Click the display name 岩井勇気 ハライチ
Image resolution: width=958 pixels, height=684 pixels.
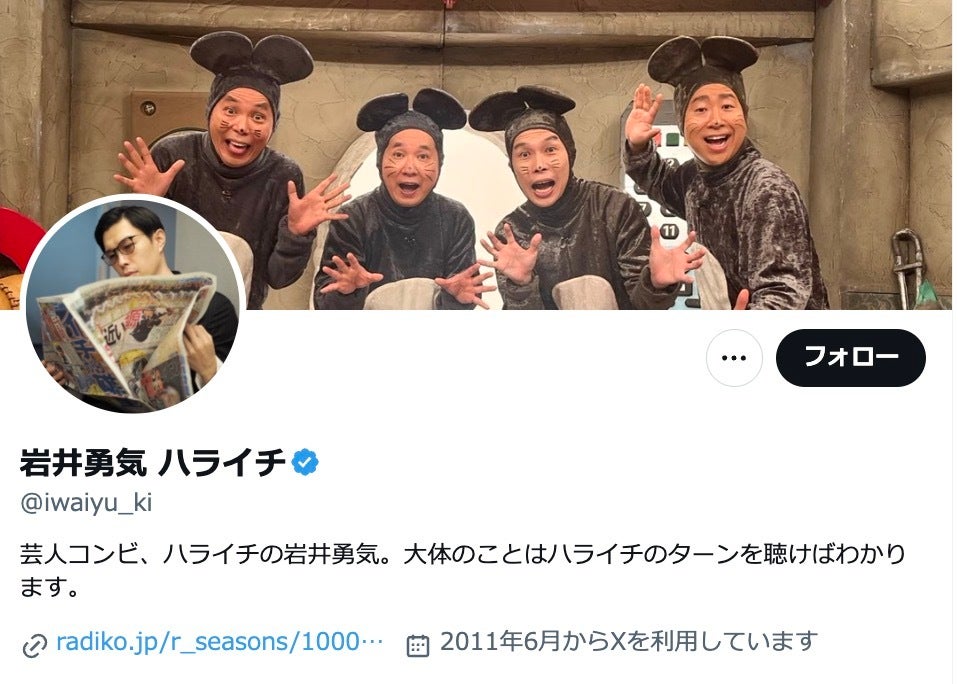(x=153, y=462)
